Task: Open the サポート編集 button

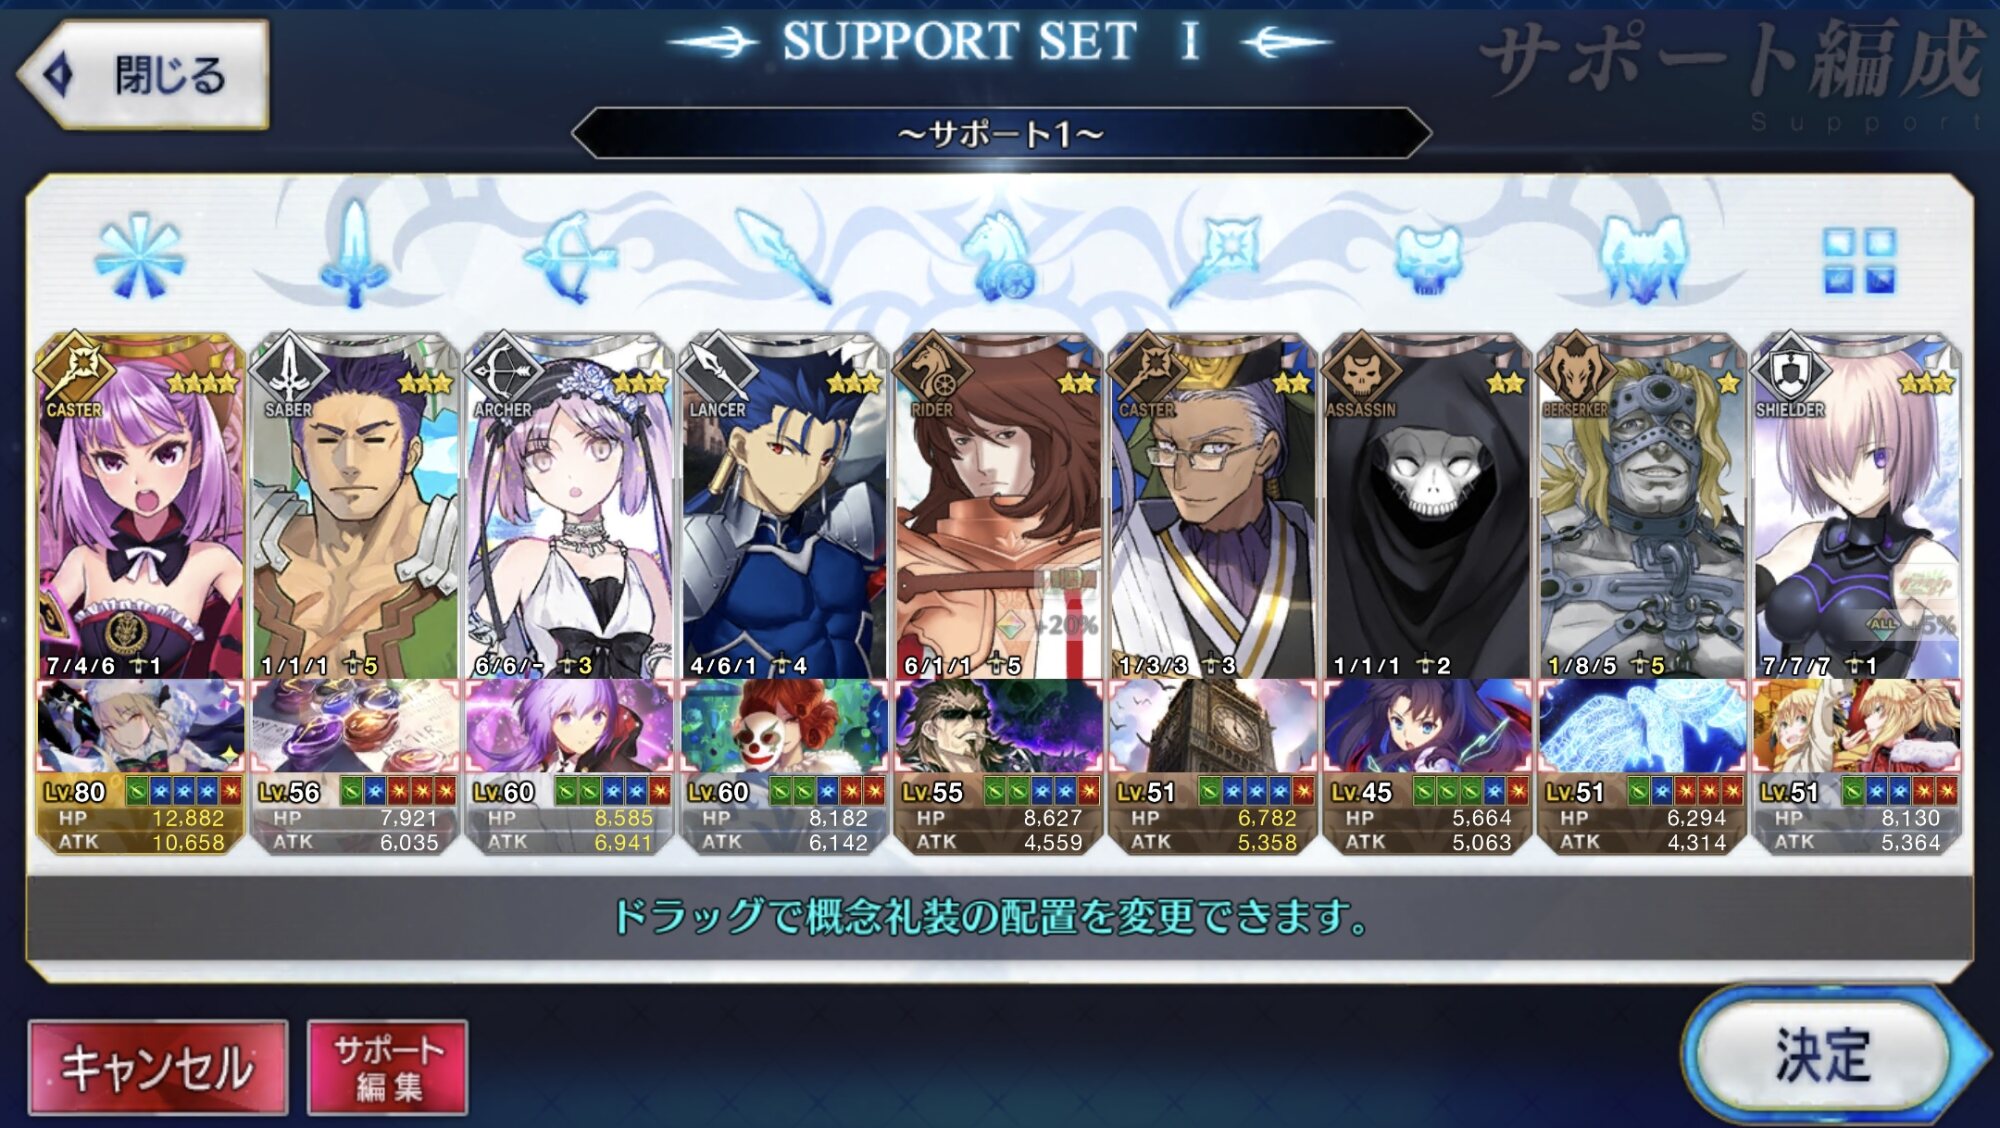Action: [387, 1068]
